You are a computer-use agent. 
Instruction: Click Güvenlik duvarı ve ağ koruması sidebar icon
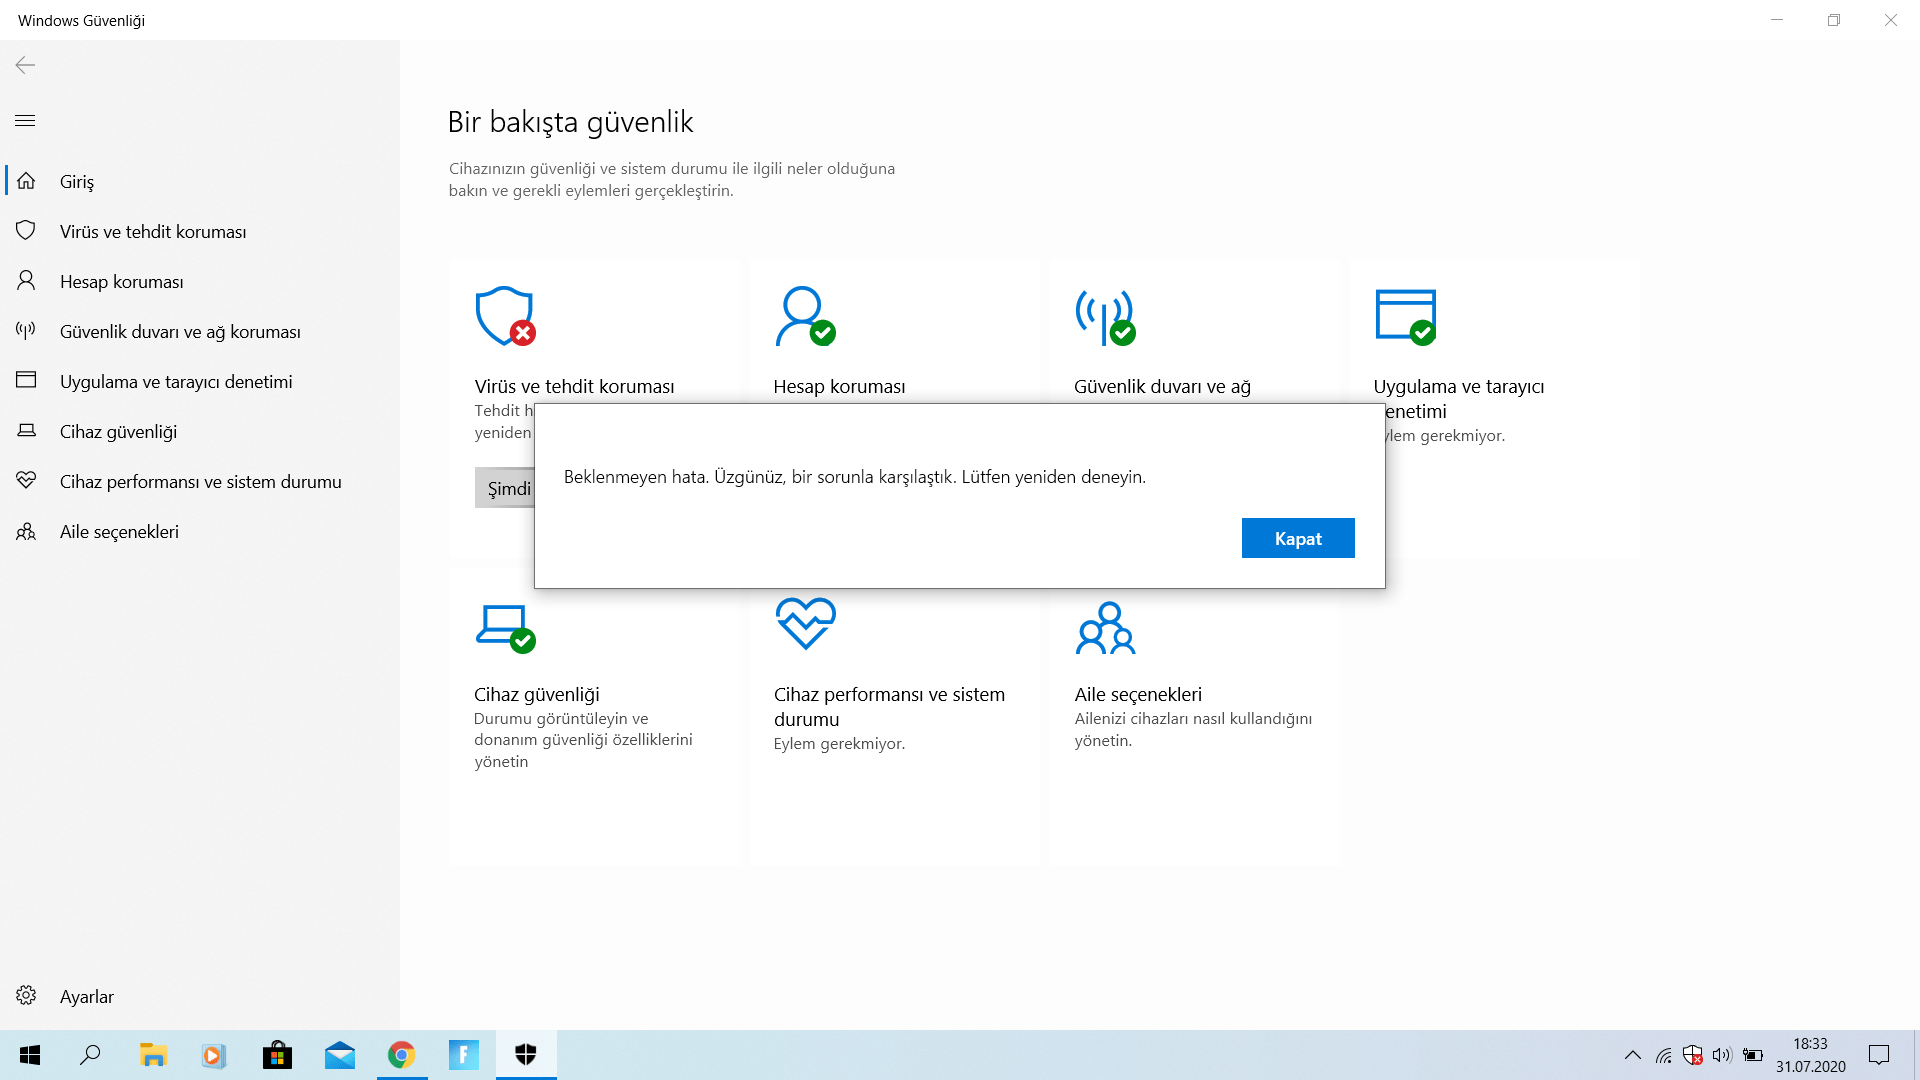tap(26, 331)
